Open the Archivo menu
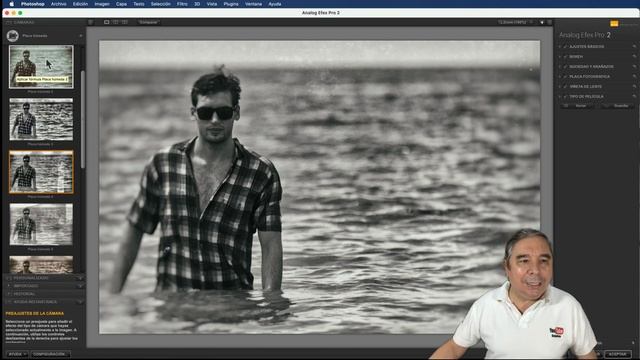Image resolution: width=640 pixels, height=360 pixels. coord(58,4)
